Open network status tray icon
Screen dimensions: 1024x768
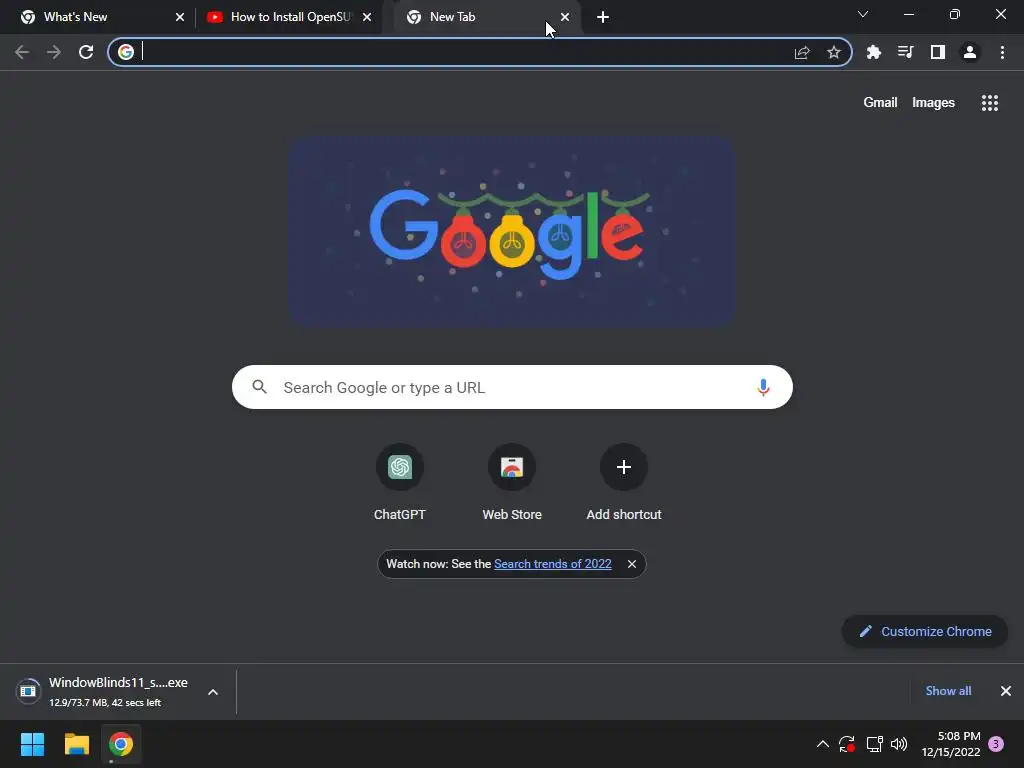874,744
